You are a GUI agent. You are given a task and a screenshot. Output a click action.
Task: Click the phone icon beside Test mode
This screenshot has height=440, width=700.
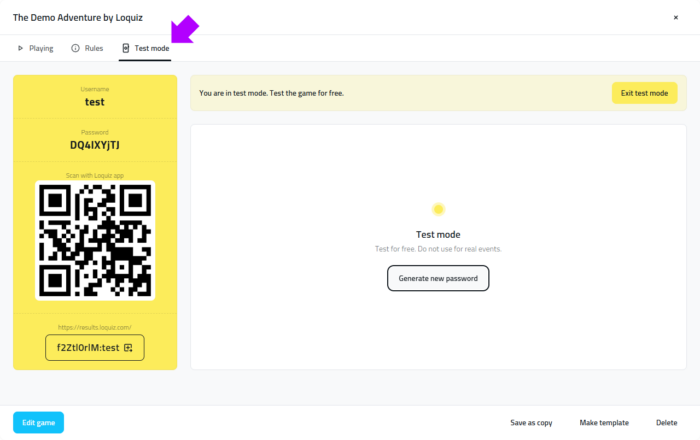126,48
